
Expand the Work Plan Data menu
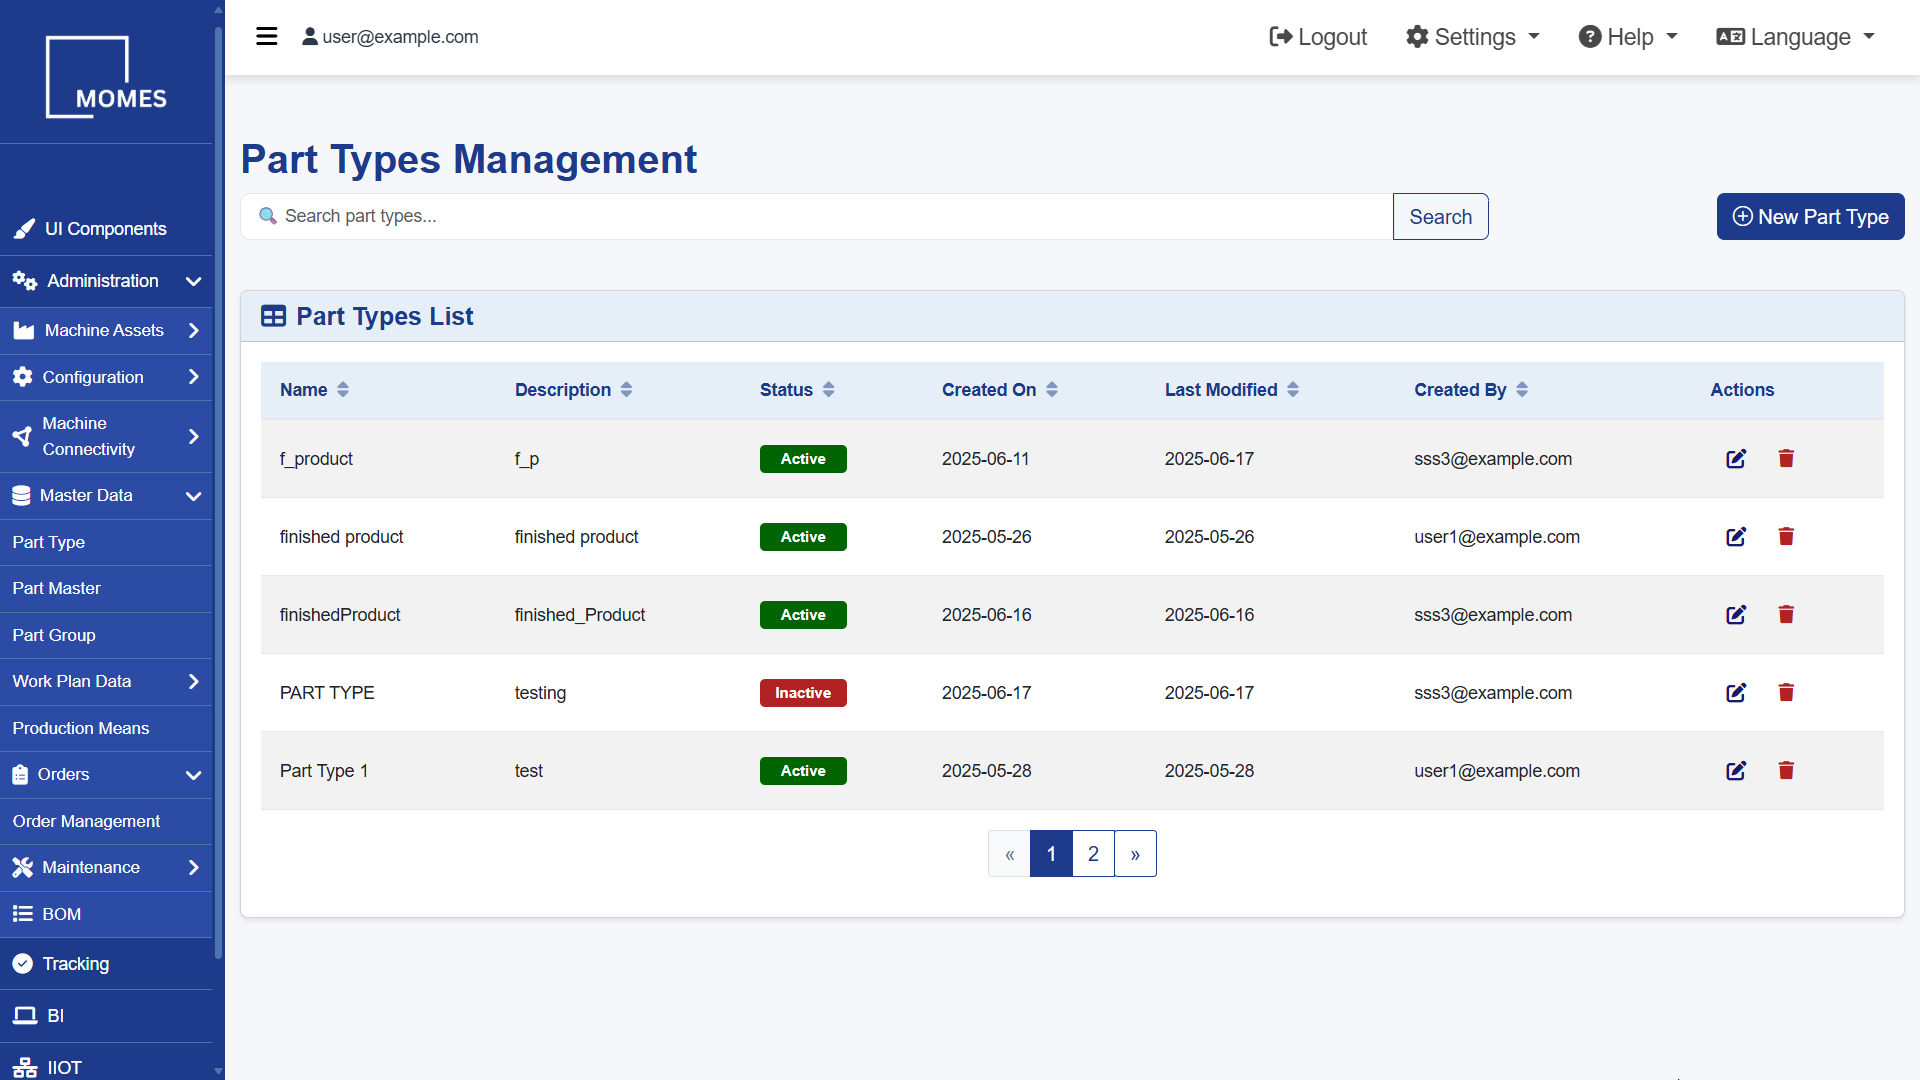click(x=106, y=681)
